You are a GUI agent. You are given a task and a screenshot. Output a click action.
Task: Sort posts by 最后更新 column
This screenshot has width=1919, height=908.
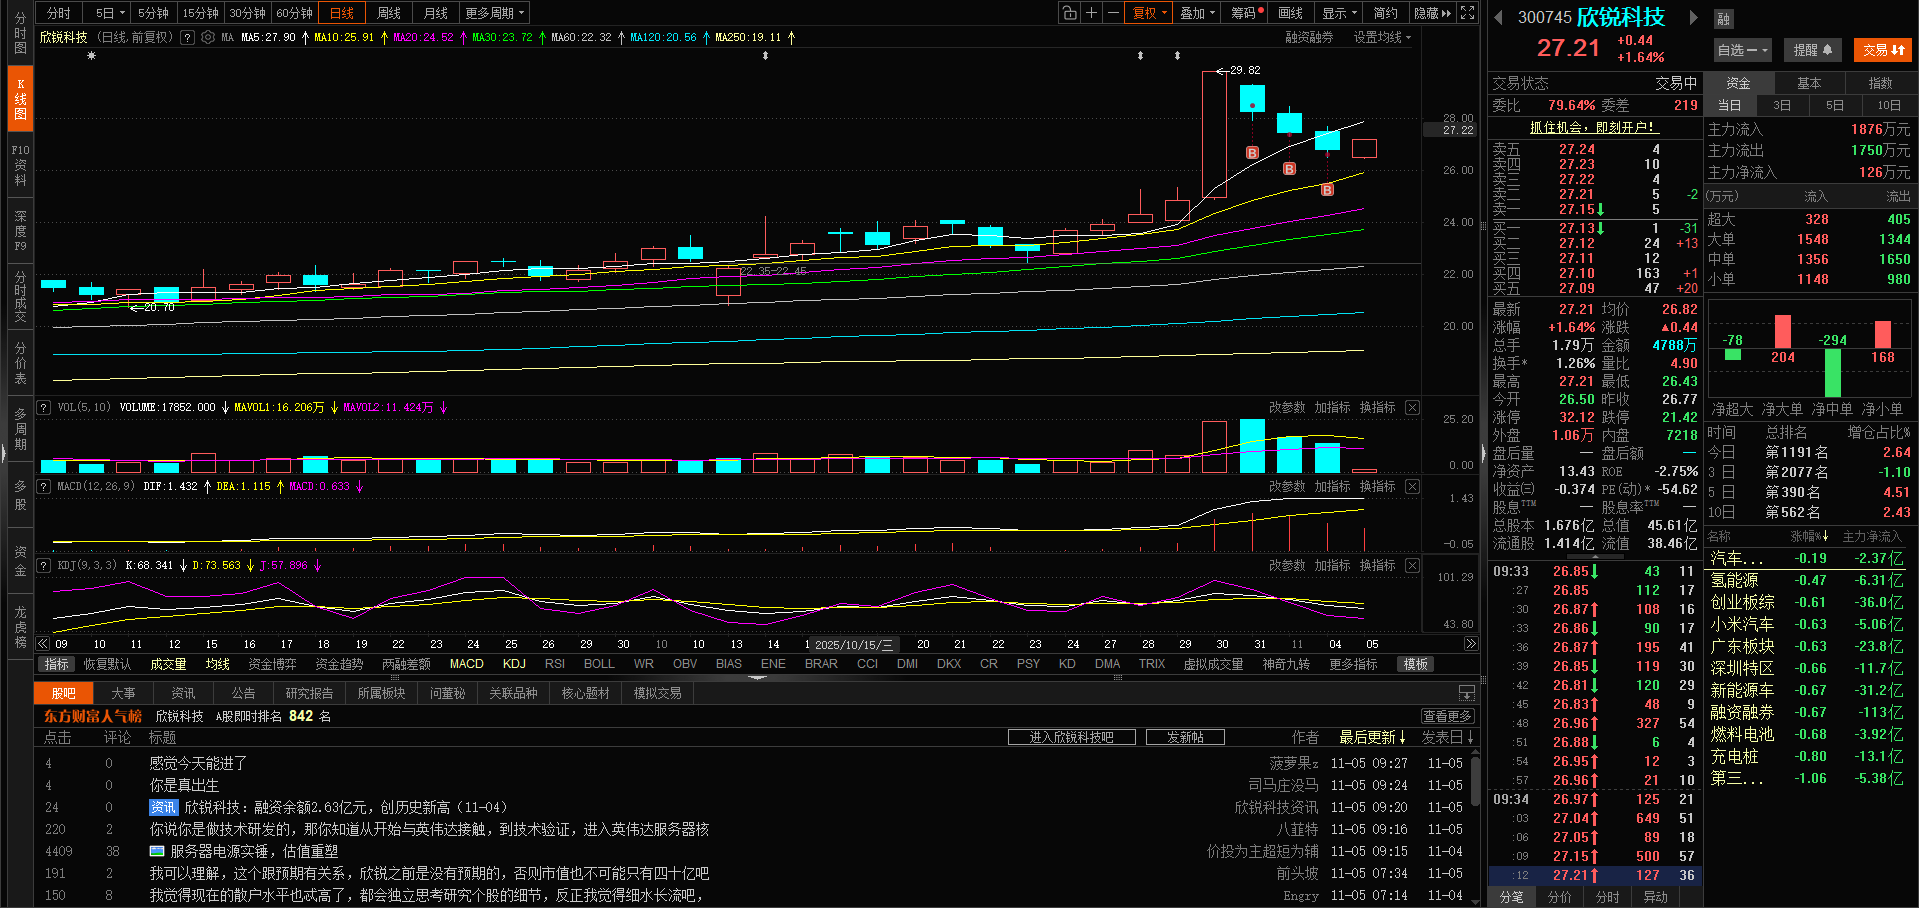pos(1372,737)
